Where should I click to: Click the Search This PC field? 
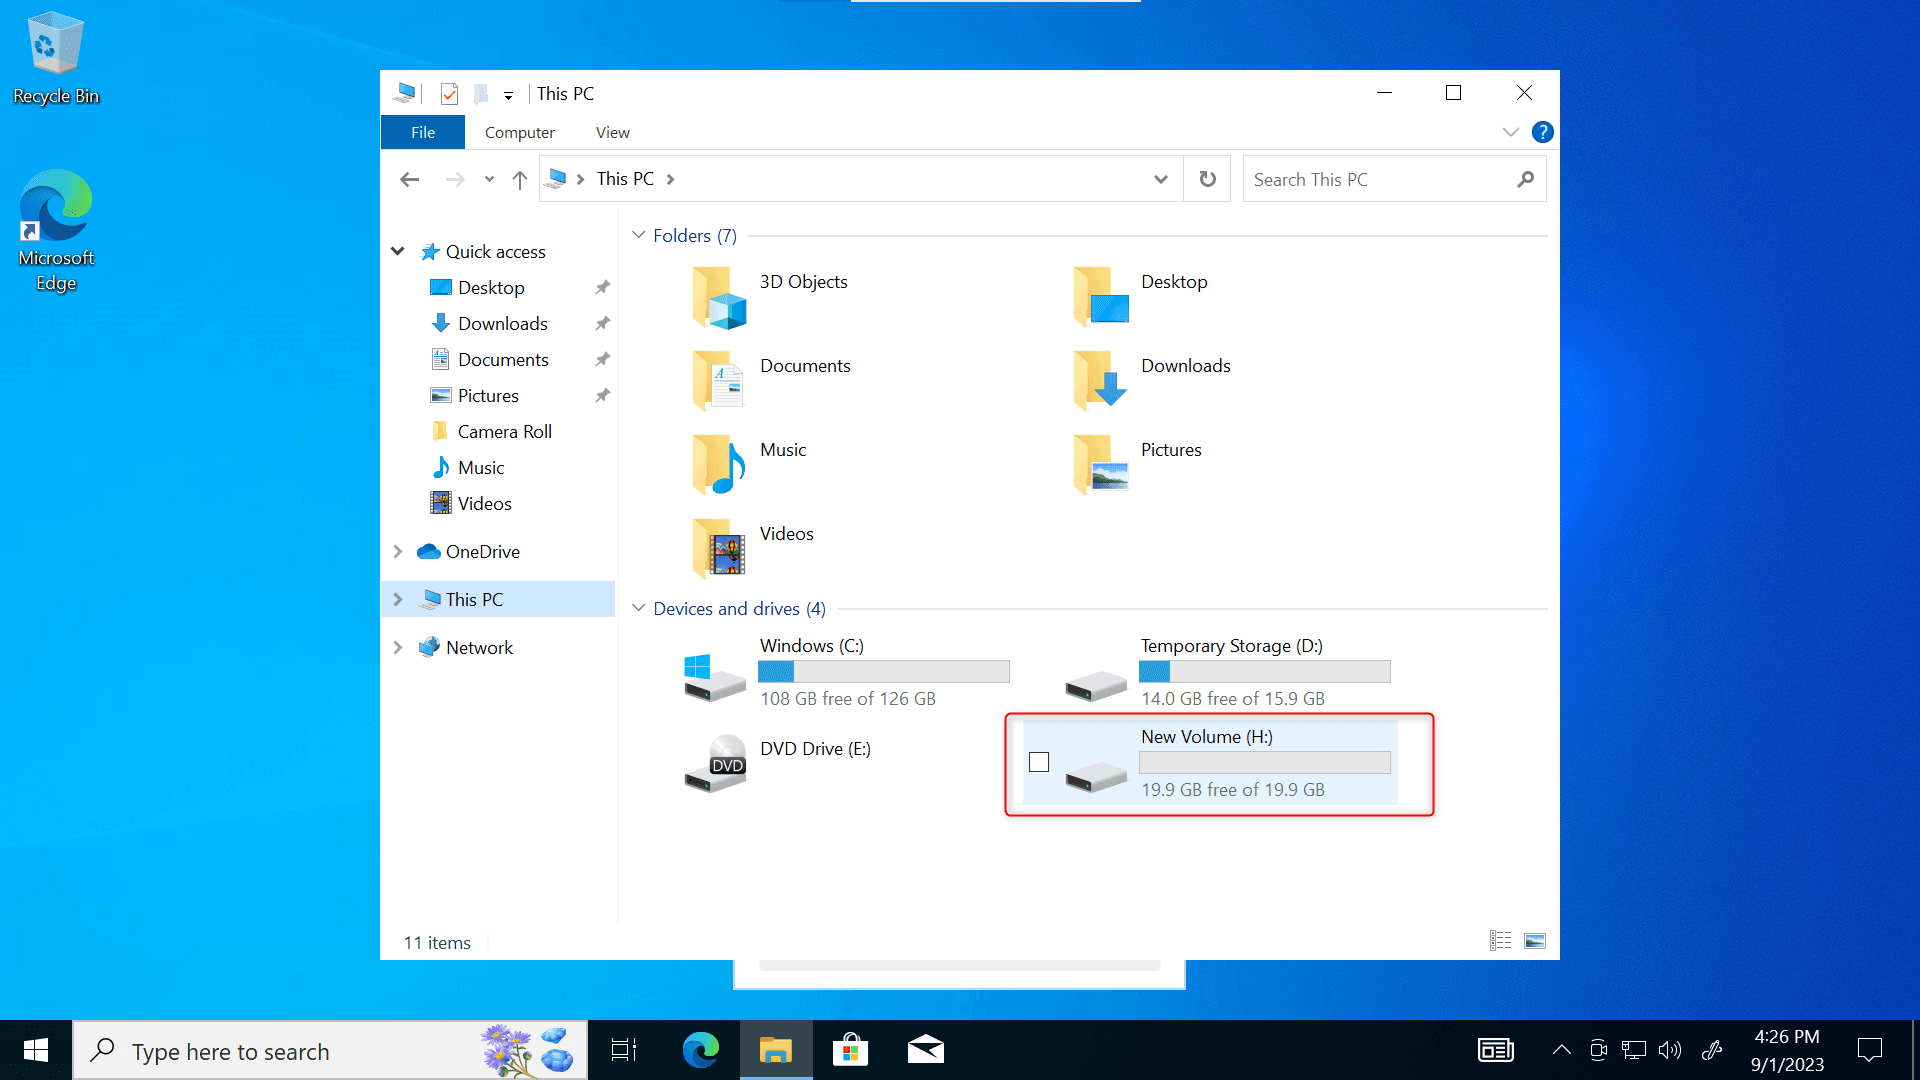(1380, 180)
